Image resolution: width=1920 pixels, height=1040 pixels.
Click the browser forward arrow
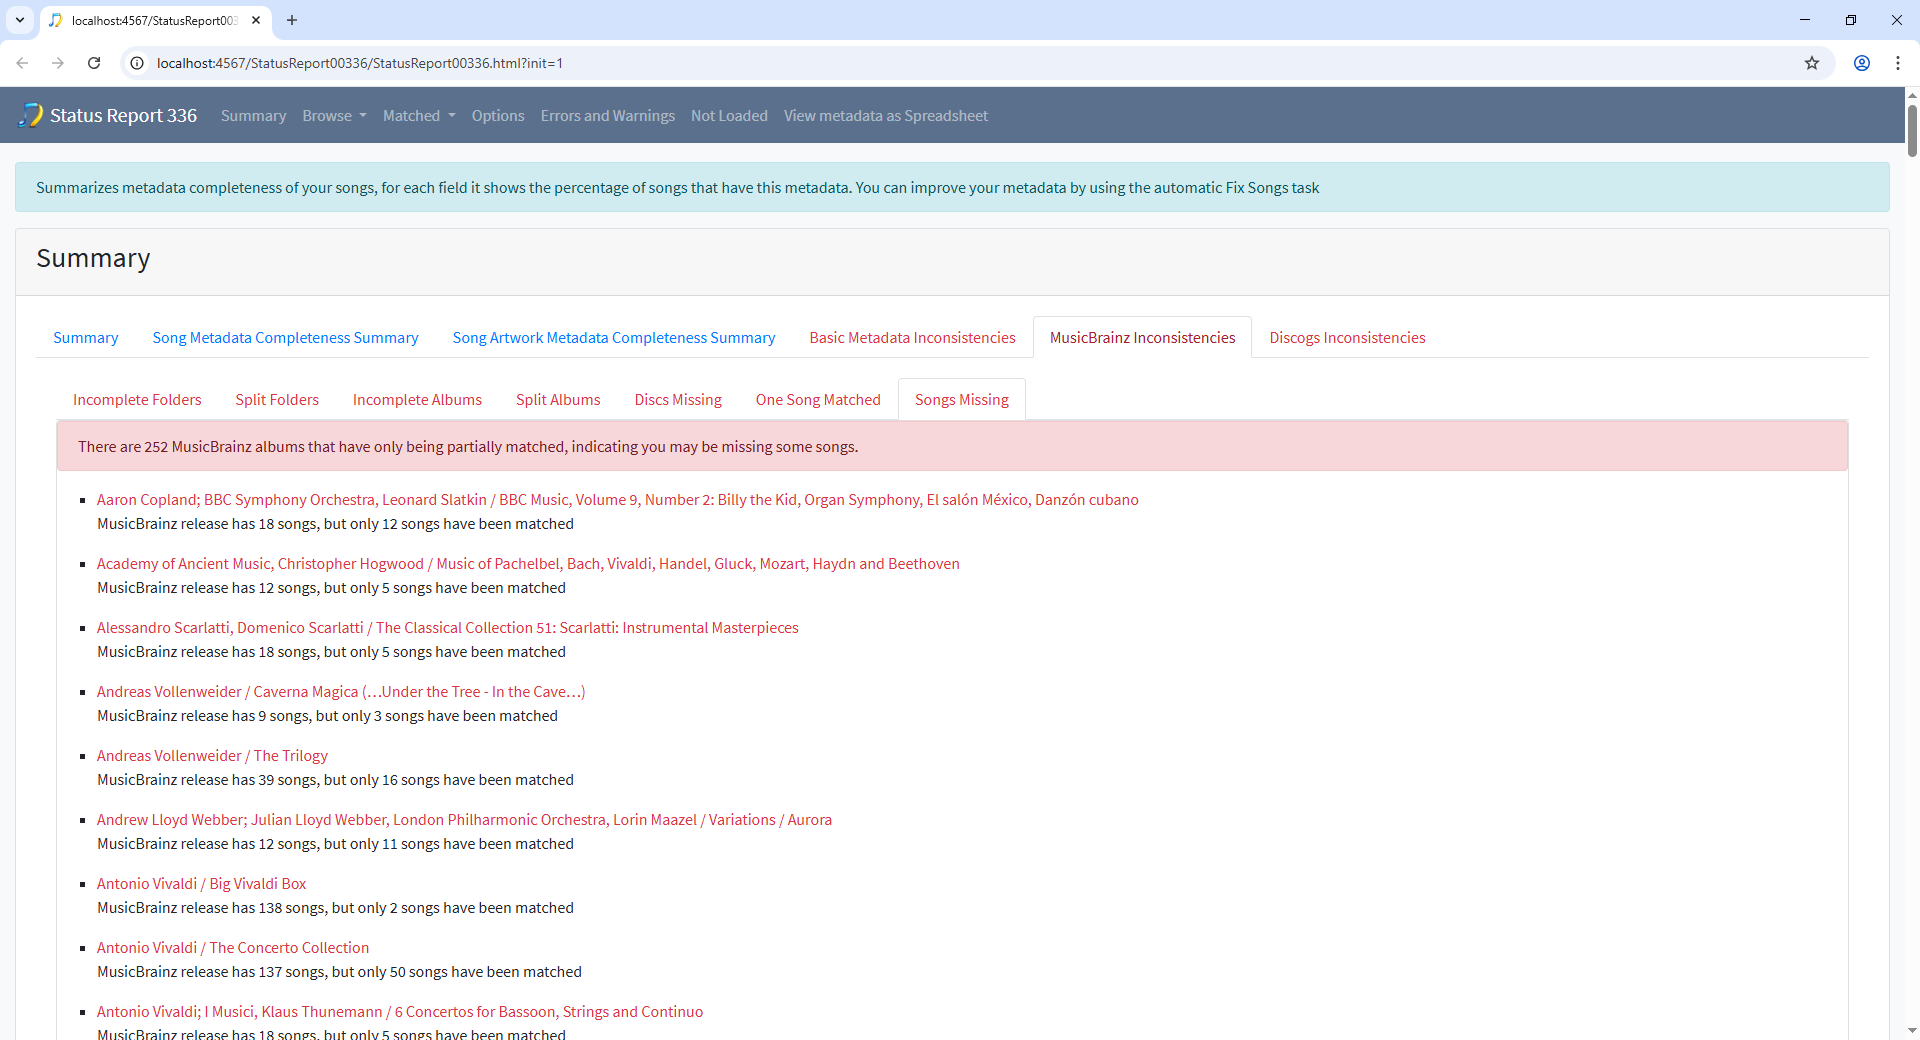click(x=58, y=63)
